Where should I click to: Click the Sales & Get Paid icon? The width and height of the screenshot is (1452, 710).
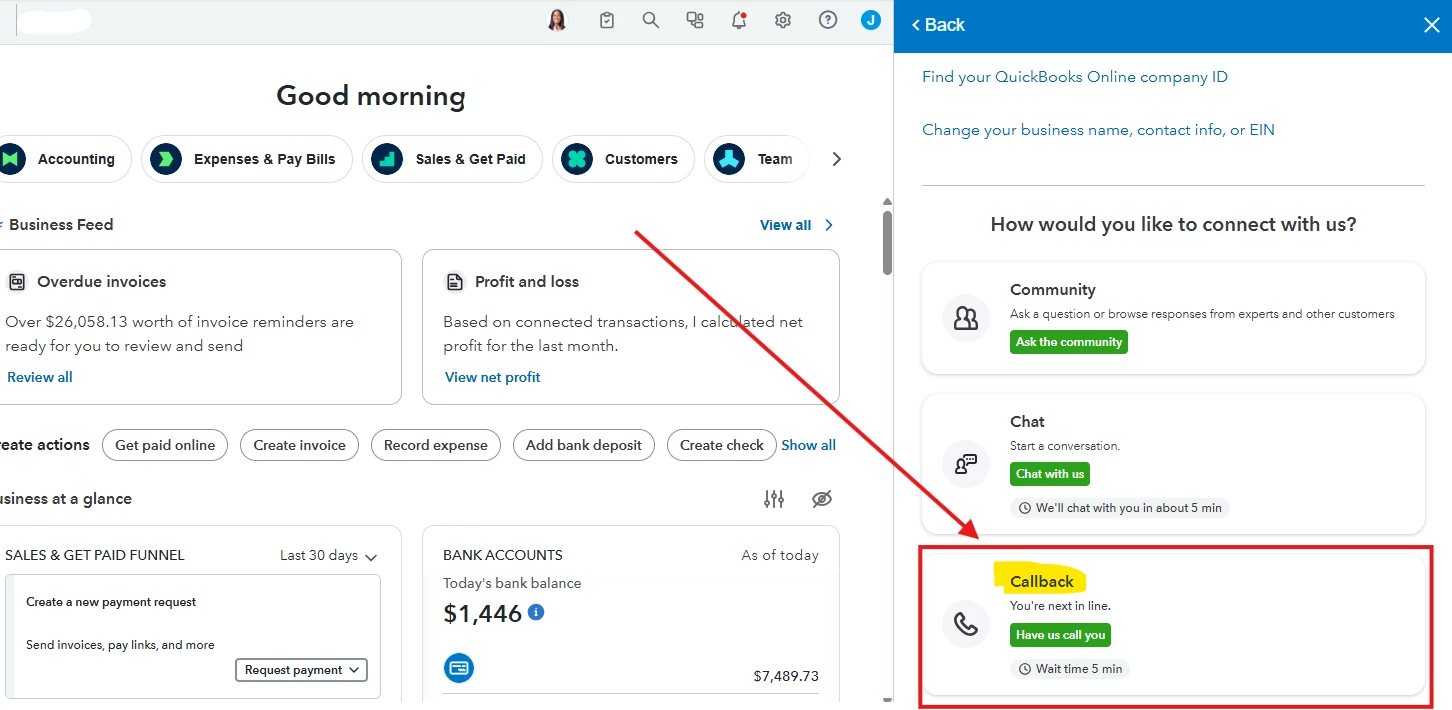pyautogui.click(x=387, y=159)
